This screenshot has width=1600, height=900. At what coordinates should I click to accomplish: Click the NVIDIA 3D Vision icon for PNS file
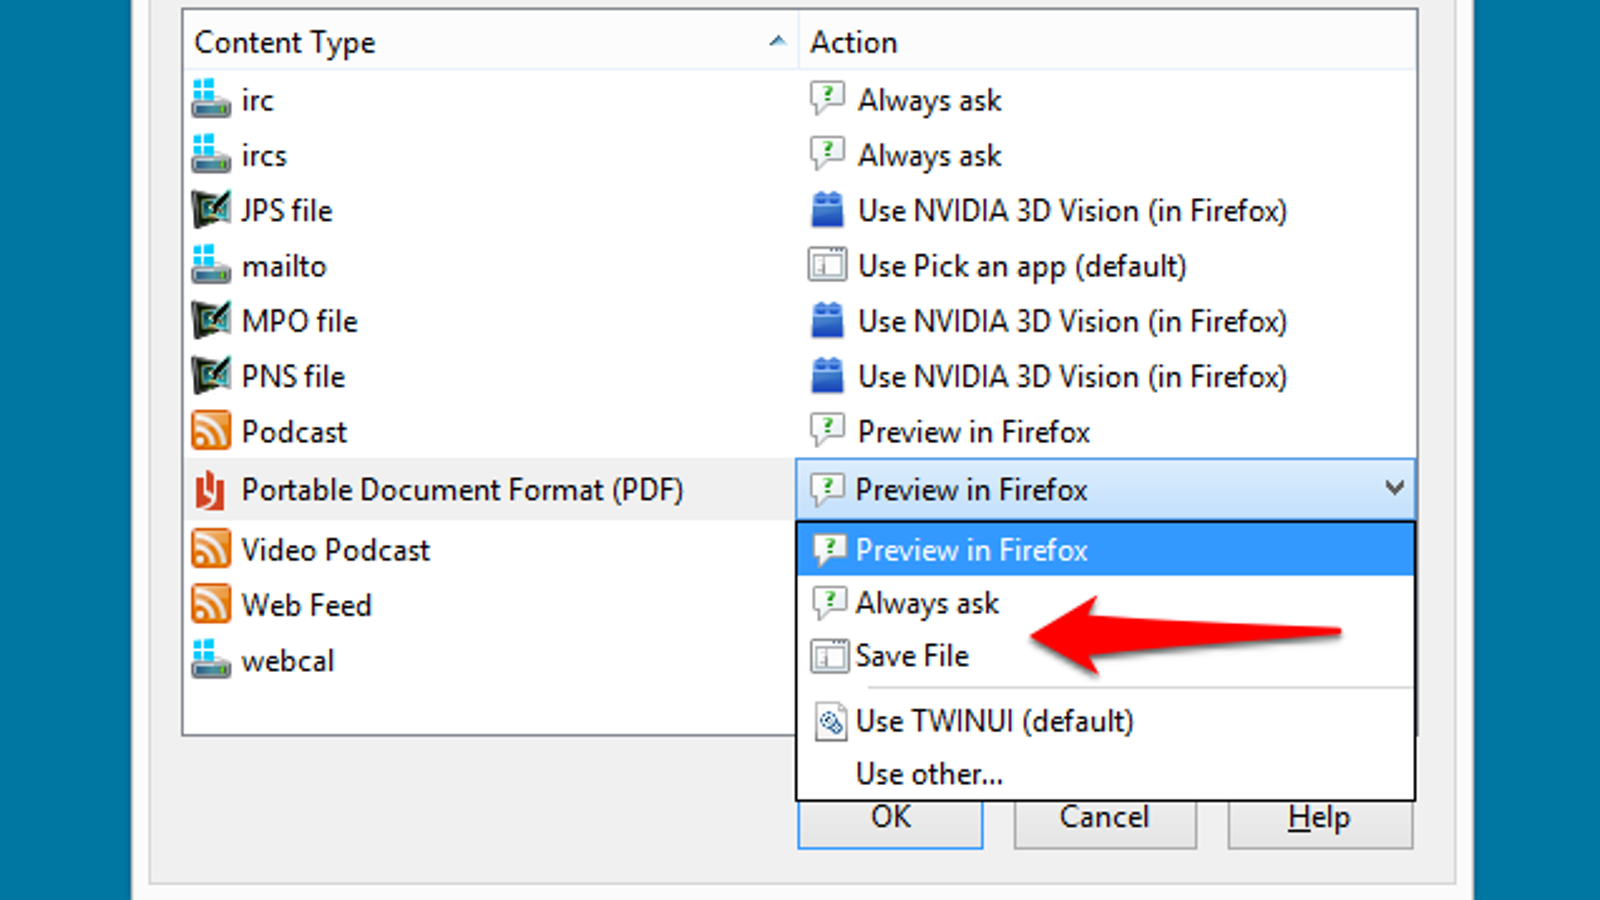pos(827,376)
